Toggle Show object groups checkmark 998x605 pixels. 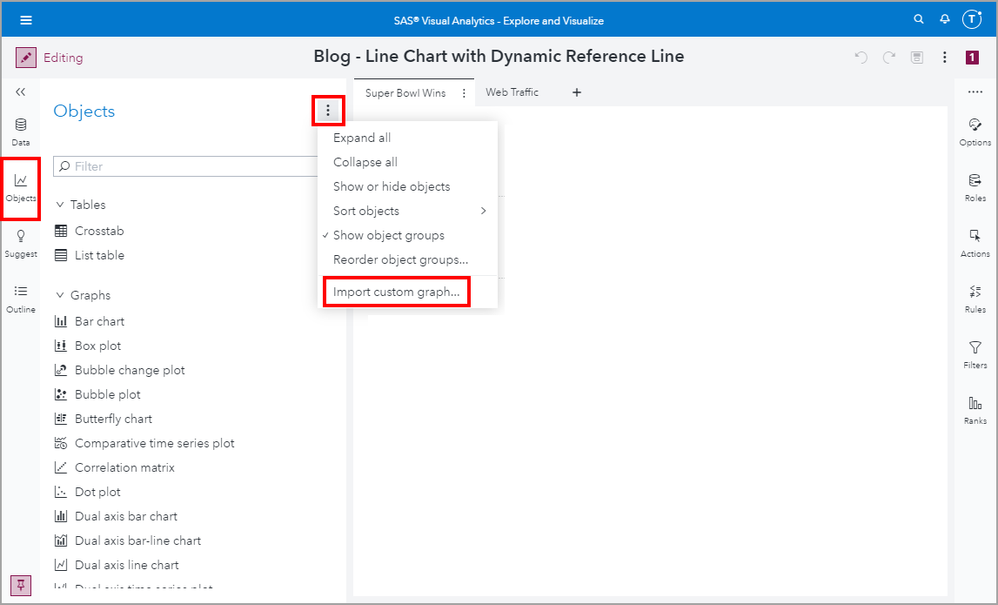tap(389, 236)
